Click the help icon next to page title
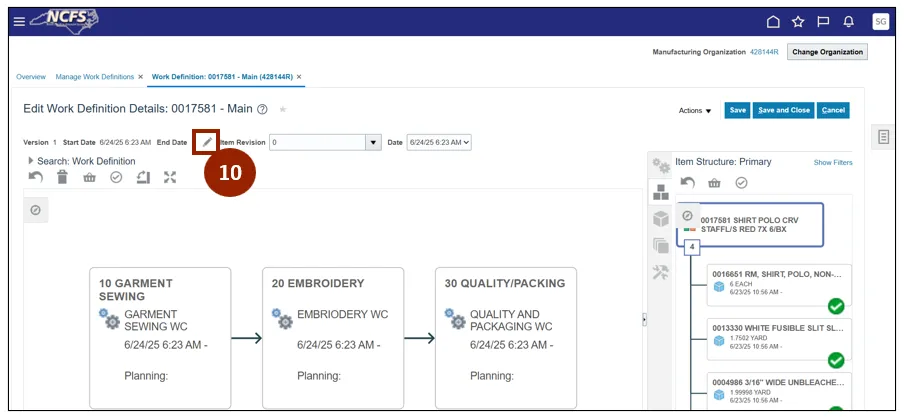This screenshot has height=420, width=904. coord(262,109)
